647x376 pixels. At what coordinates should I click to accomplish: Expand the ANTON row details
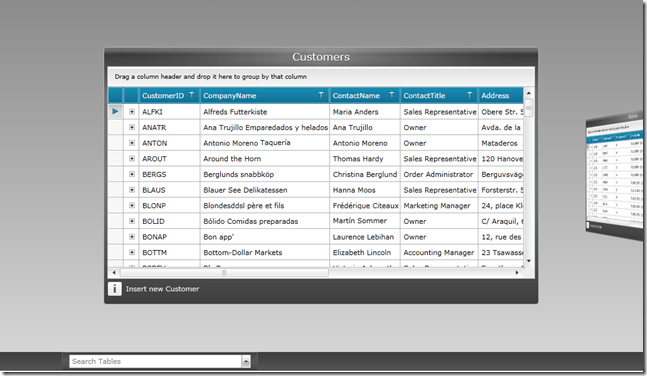pos(132,143)
